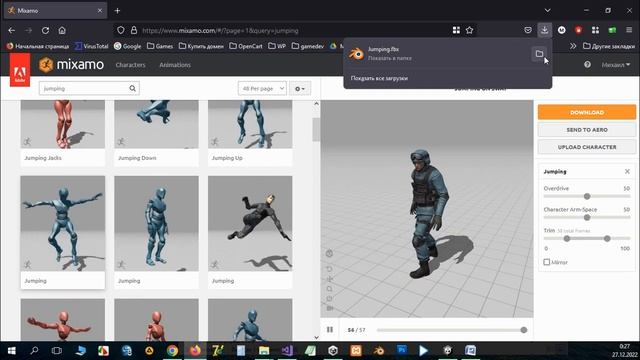The height and width of the screenshot is (360, 640).
Task: Open Chrome from the taskbar
Action: click(172, 350)
